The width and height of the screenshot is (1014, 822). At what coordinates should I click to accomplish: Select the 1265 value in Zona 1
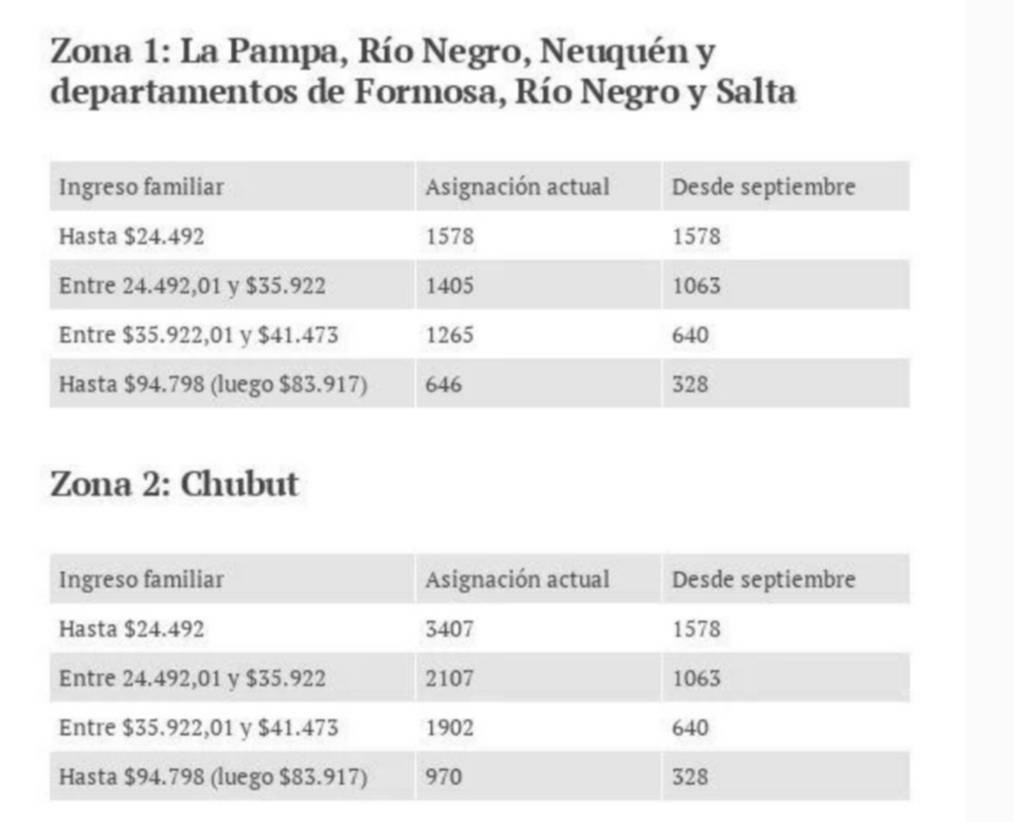pyautogui.click(x=449, y=335)
